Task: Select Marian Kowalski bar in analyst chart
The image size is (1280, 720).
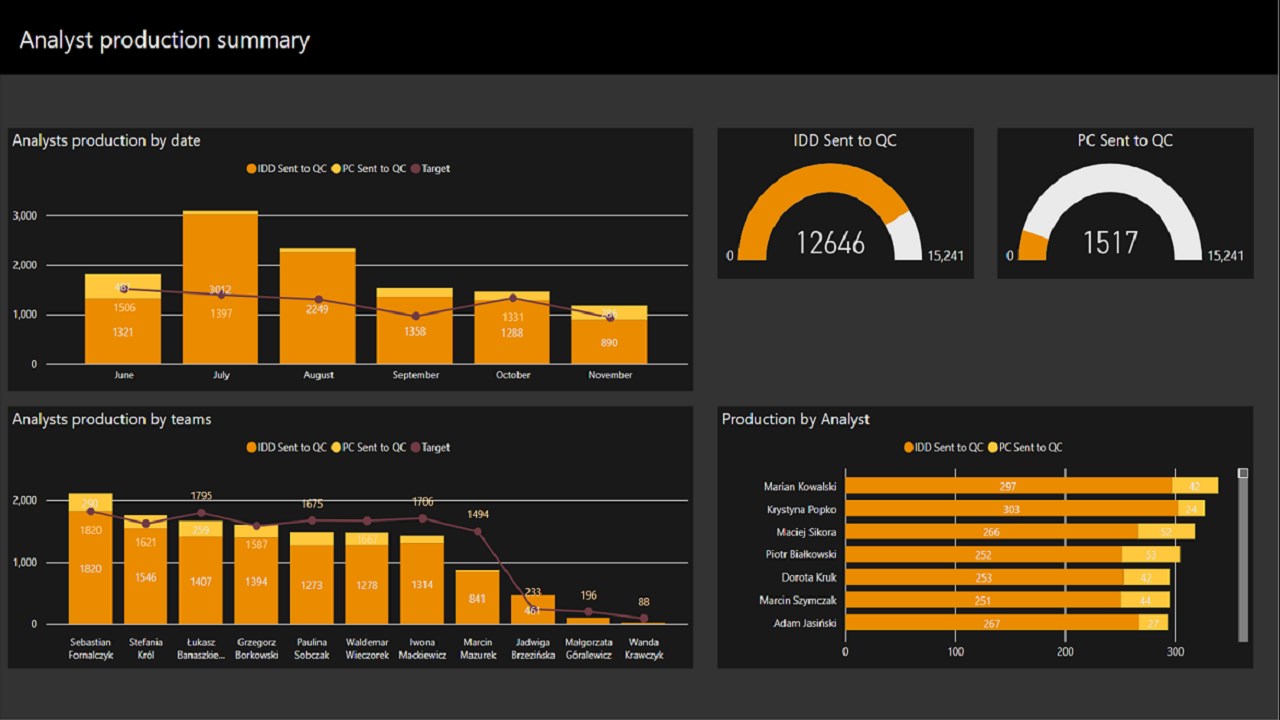Action: pos(1031,486)
